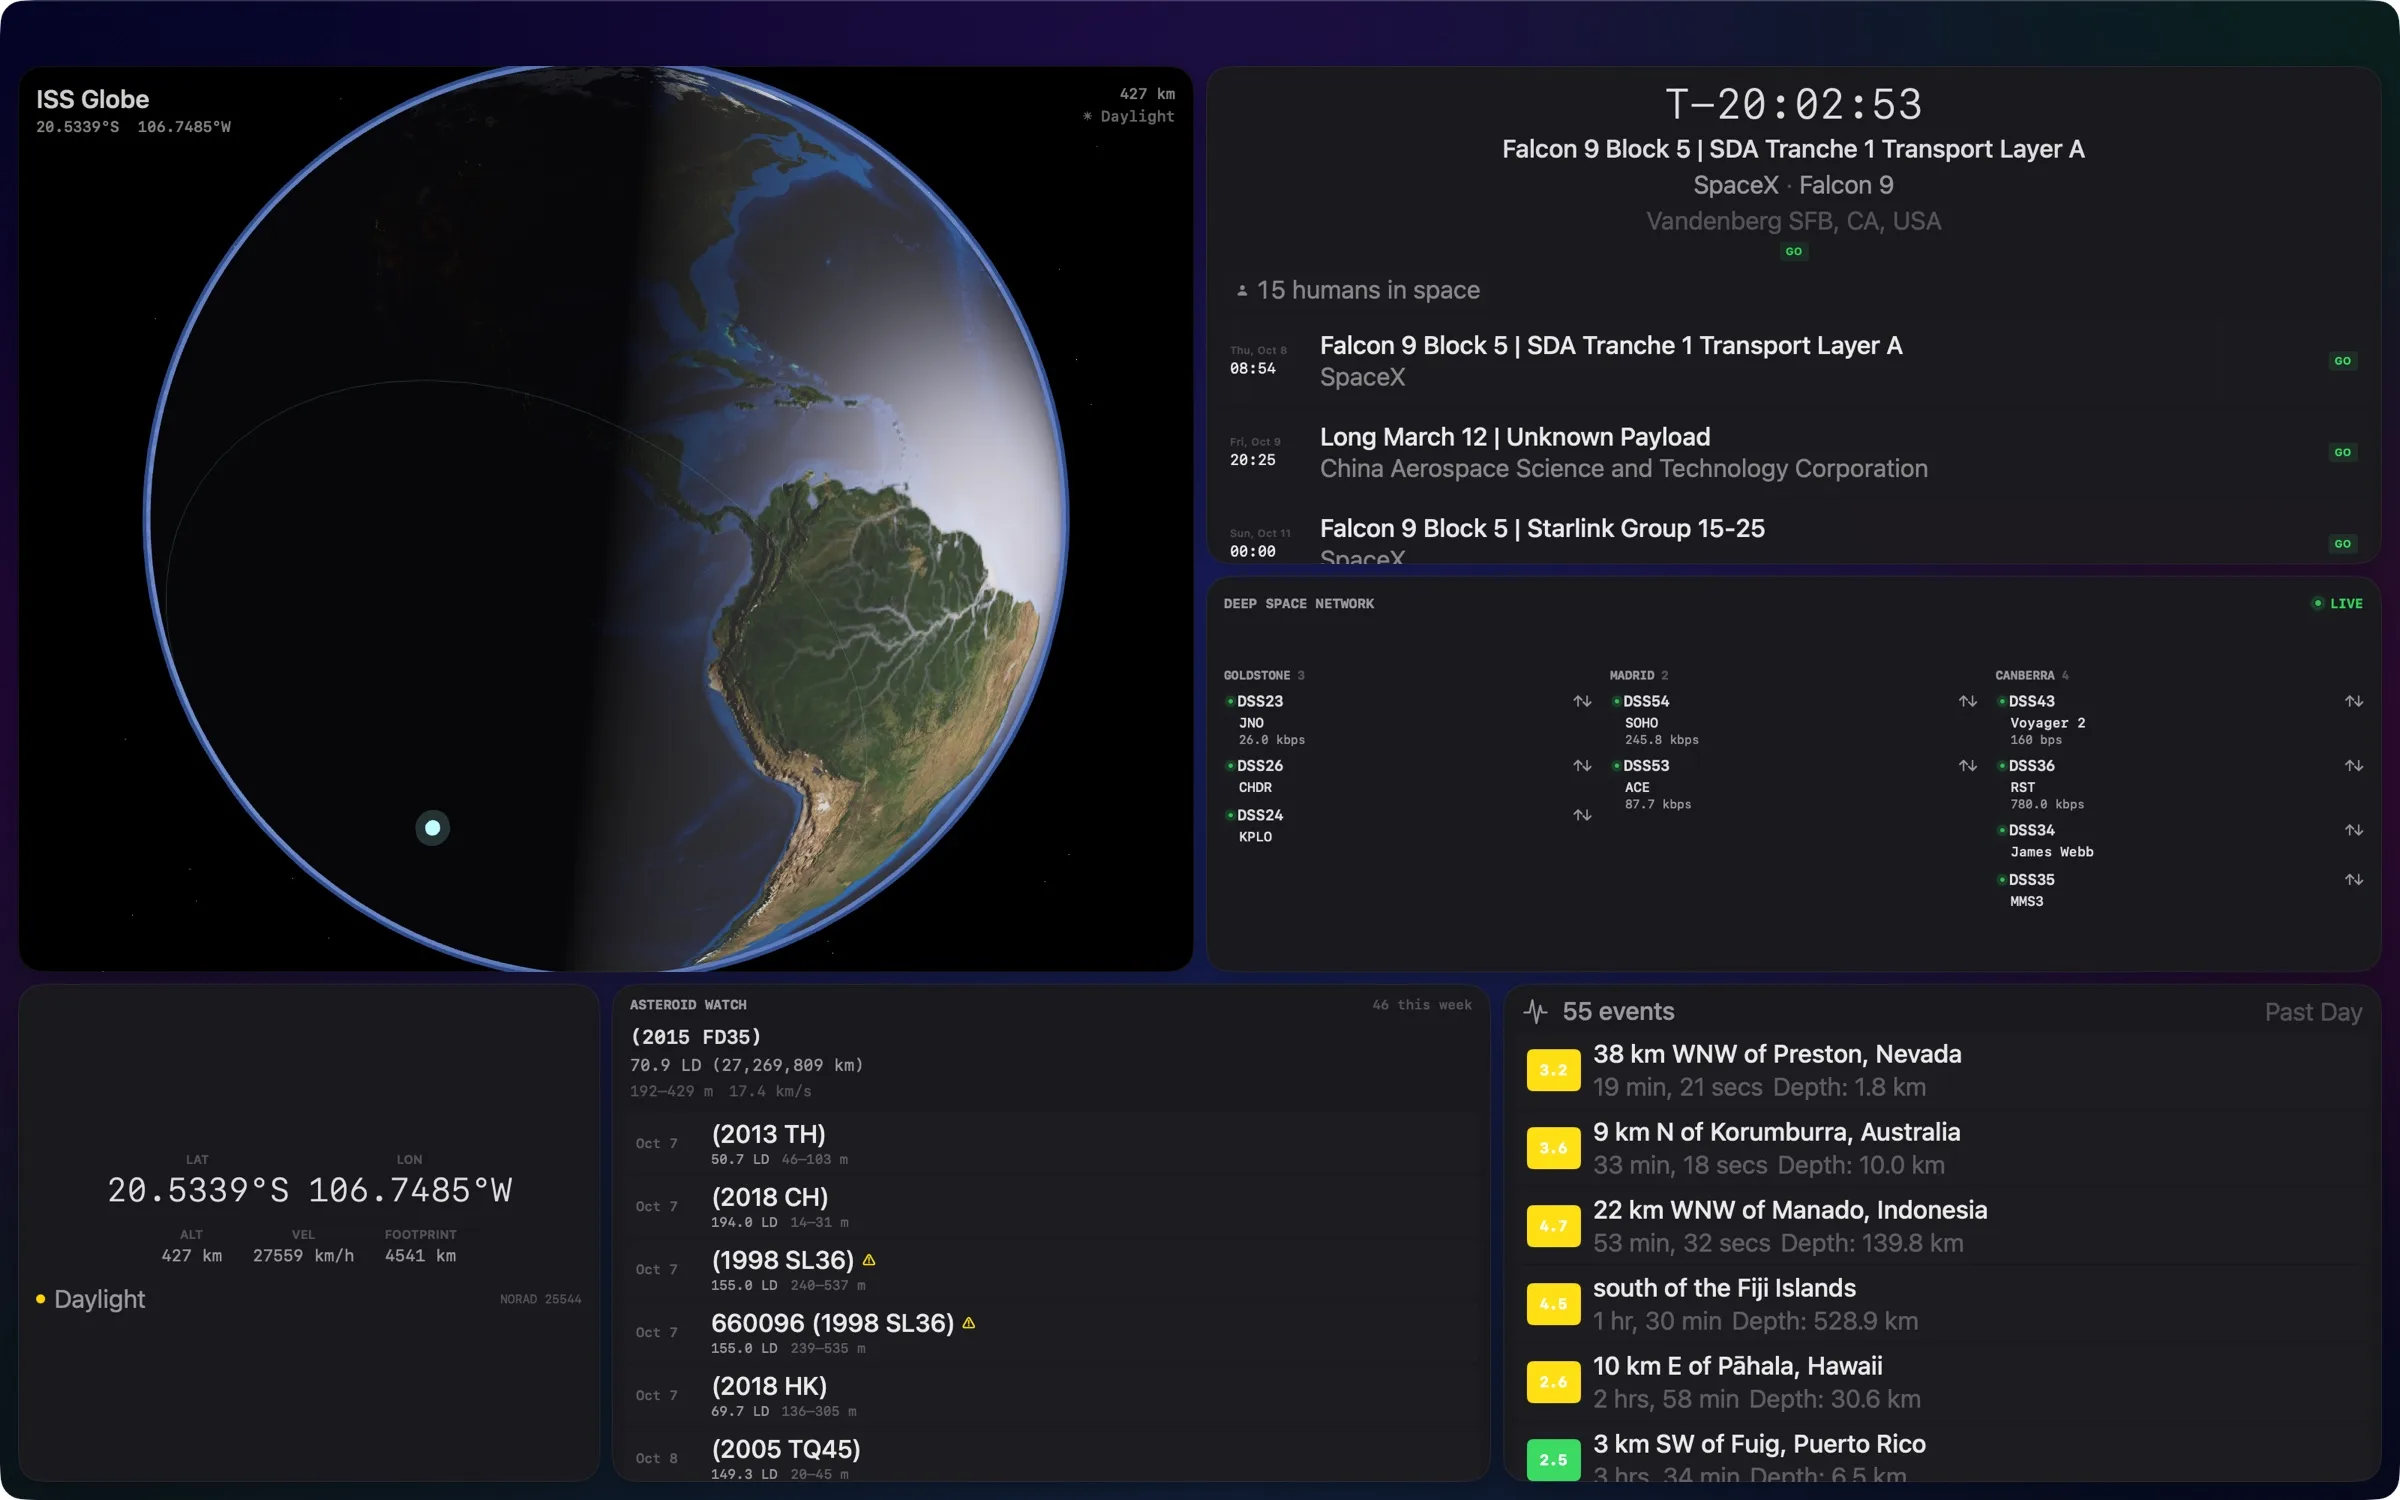Image resolution: width=2400 pixels, height=1500 pixels.
Task: Click the up/down arrows icon beside DSS53
Action: pos(1968,765)
